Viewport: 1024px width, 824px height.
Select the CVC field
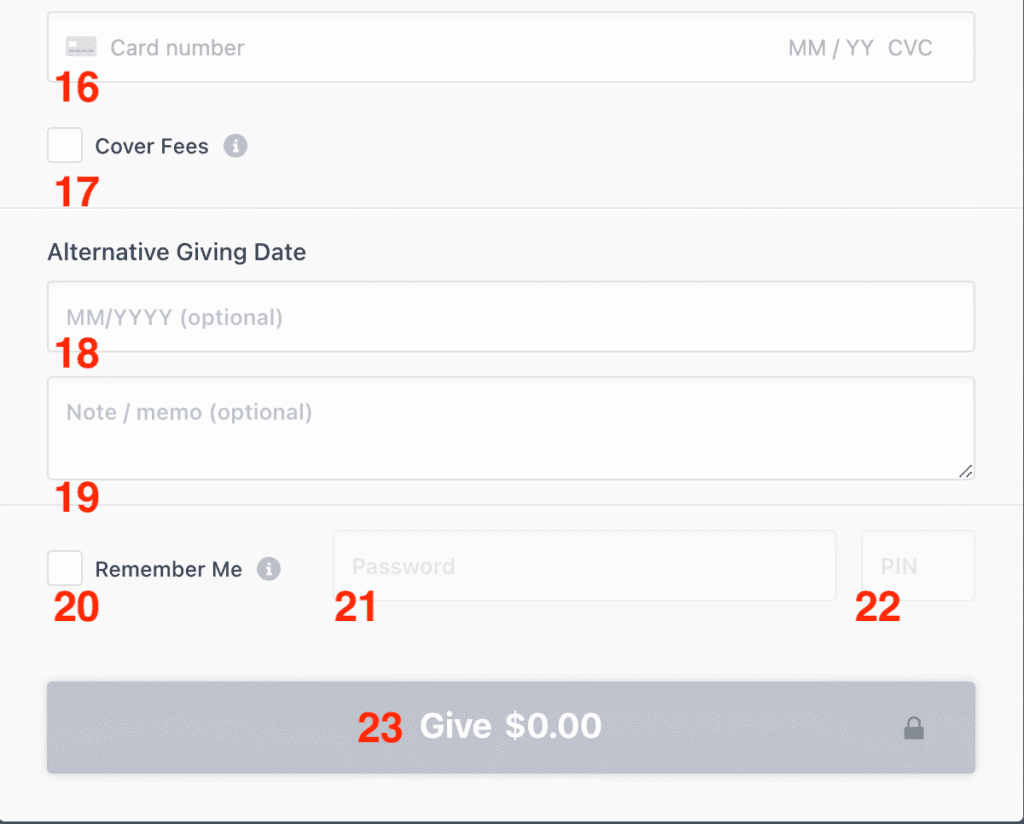coord(910,48)
